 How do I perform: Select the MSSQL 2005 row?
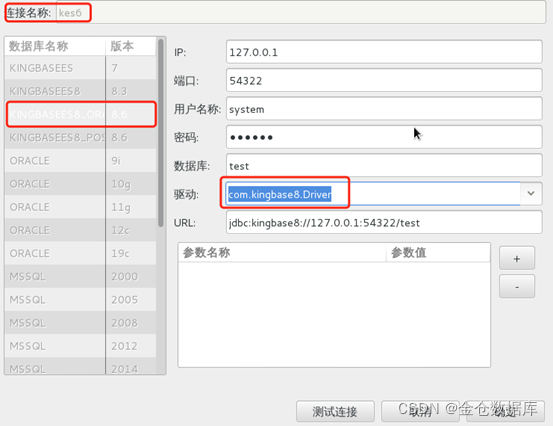[x=80, y=300]
